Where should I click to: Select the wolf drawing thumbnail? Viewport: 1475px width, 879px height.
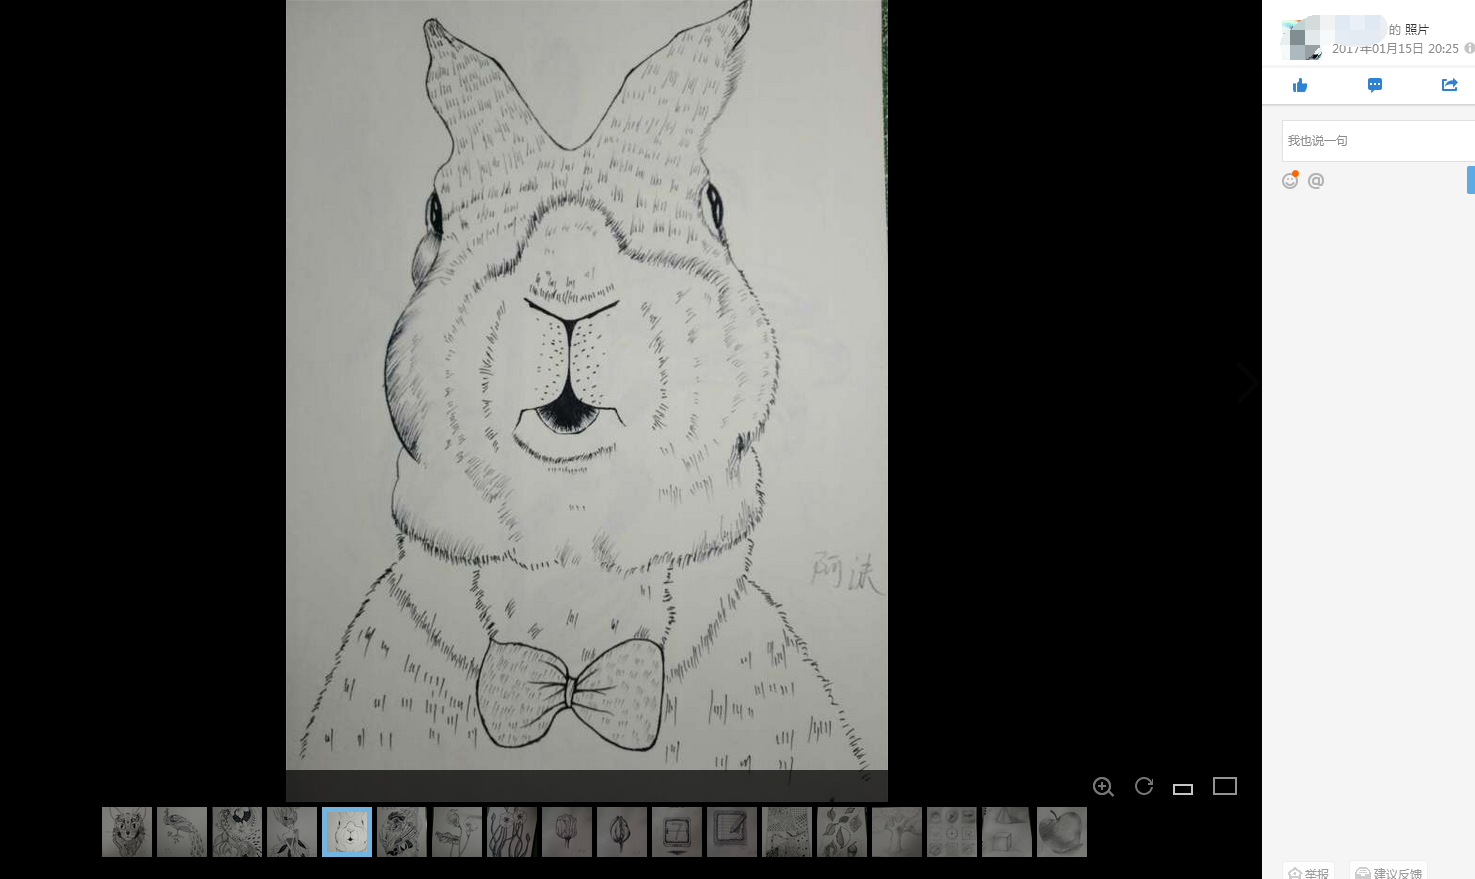127,832
